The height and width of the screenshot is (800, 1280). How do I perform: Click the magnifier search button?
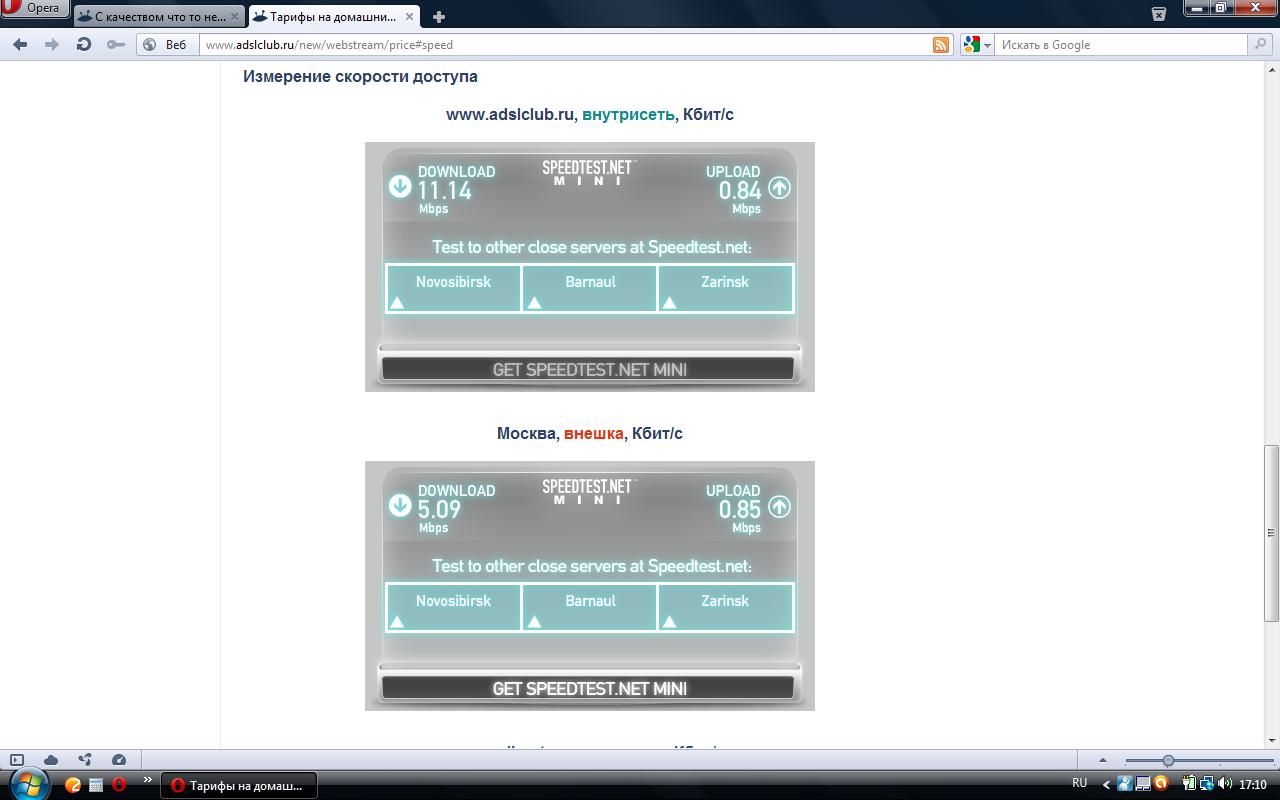[x=1261, y=45]
